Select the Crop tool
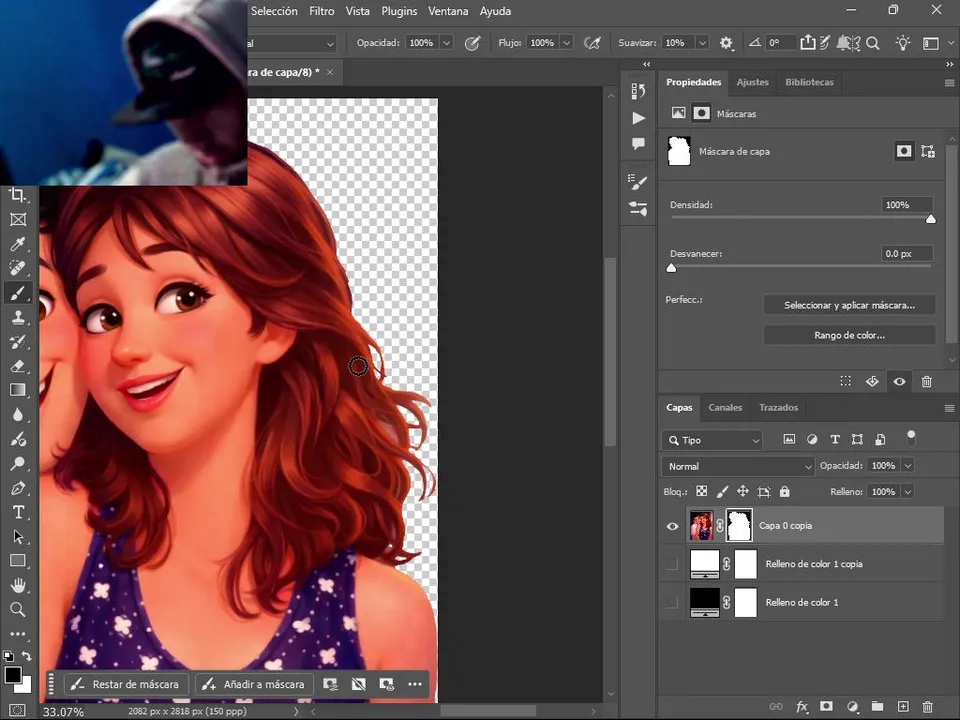 click(18, 195)
